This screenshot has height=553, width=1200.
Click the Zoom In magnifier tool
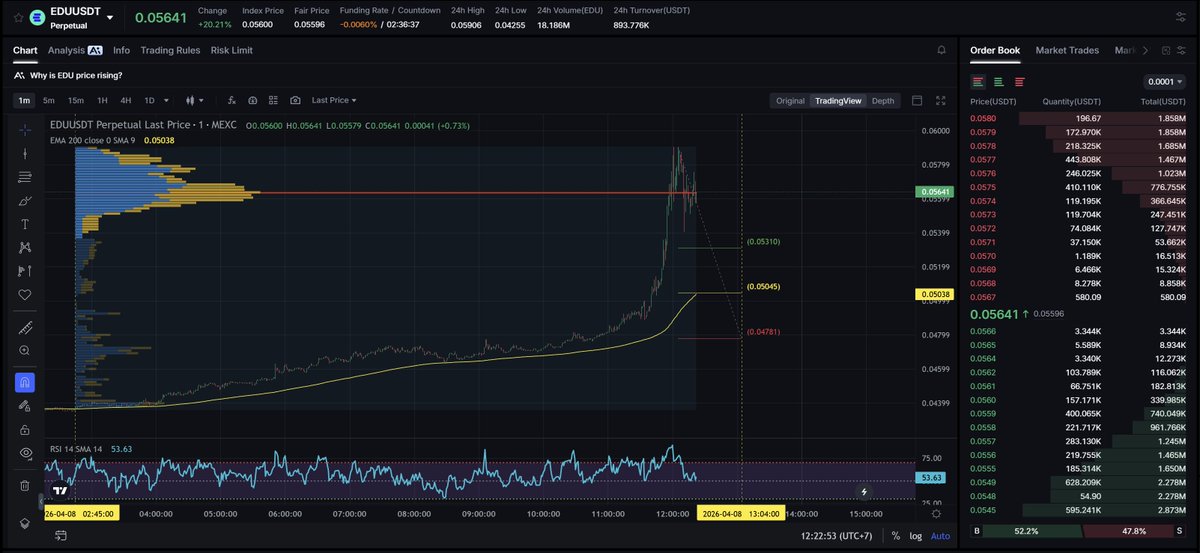click(x=25, y=351)
